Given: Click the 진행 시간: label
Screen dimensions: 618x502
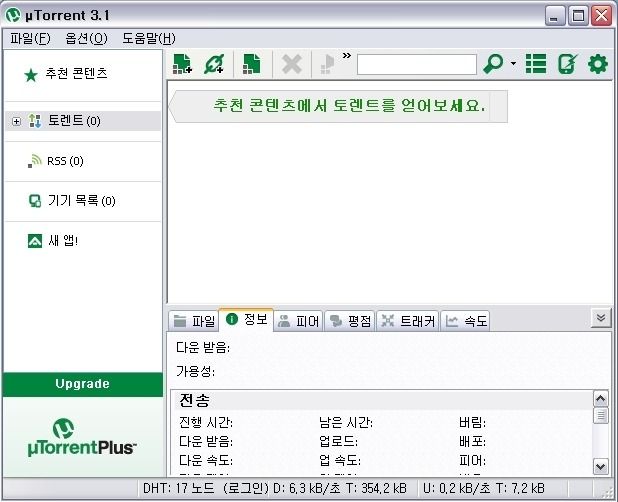Looking at the screenshot, I should (206, 422).
